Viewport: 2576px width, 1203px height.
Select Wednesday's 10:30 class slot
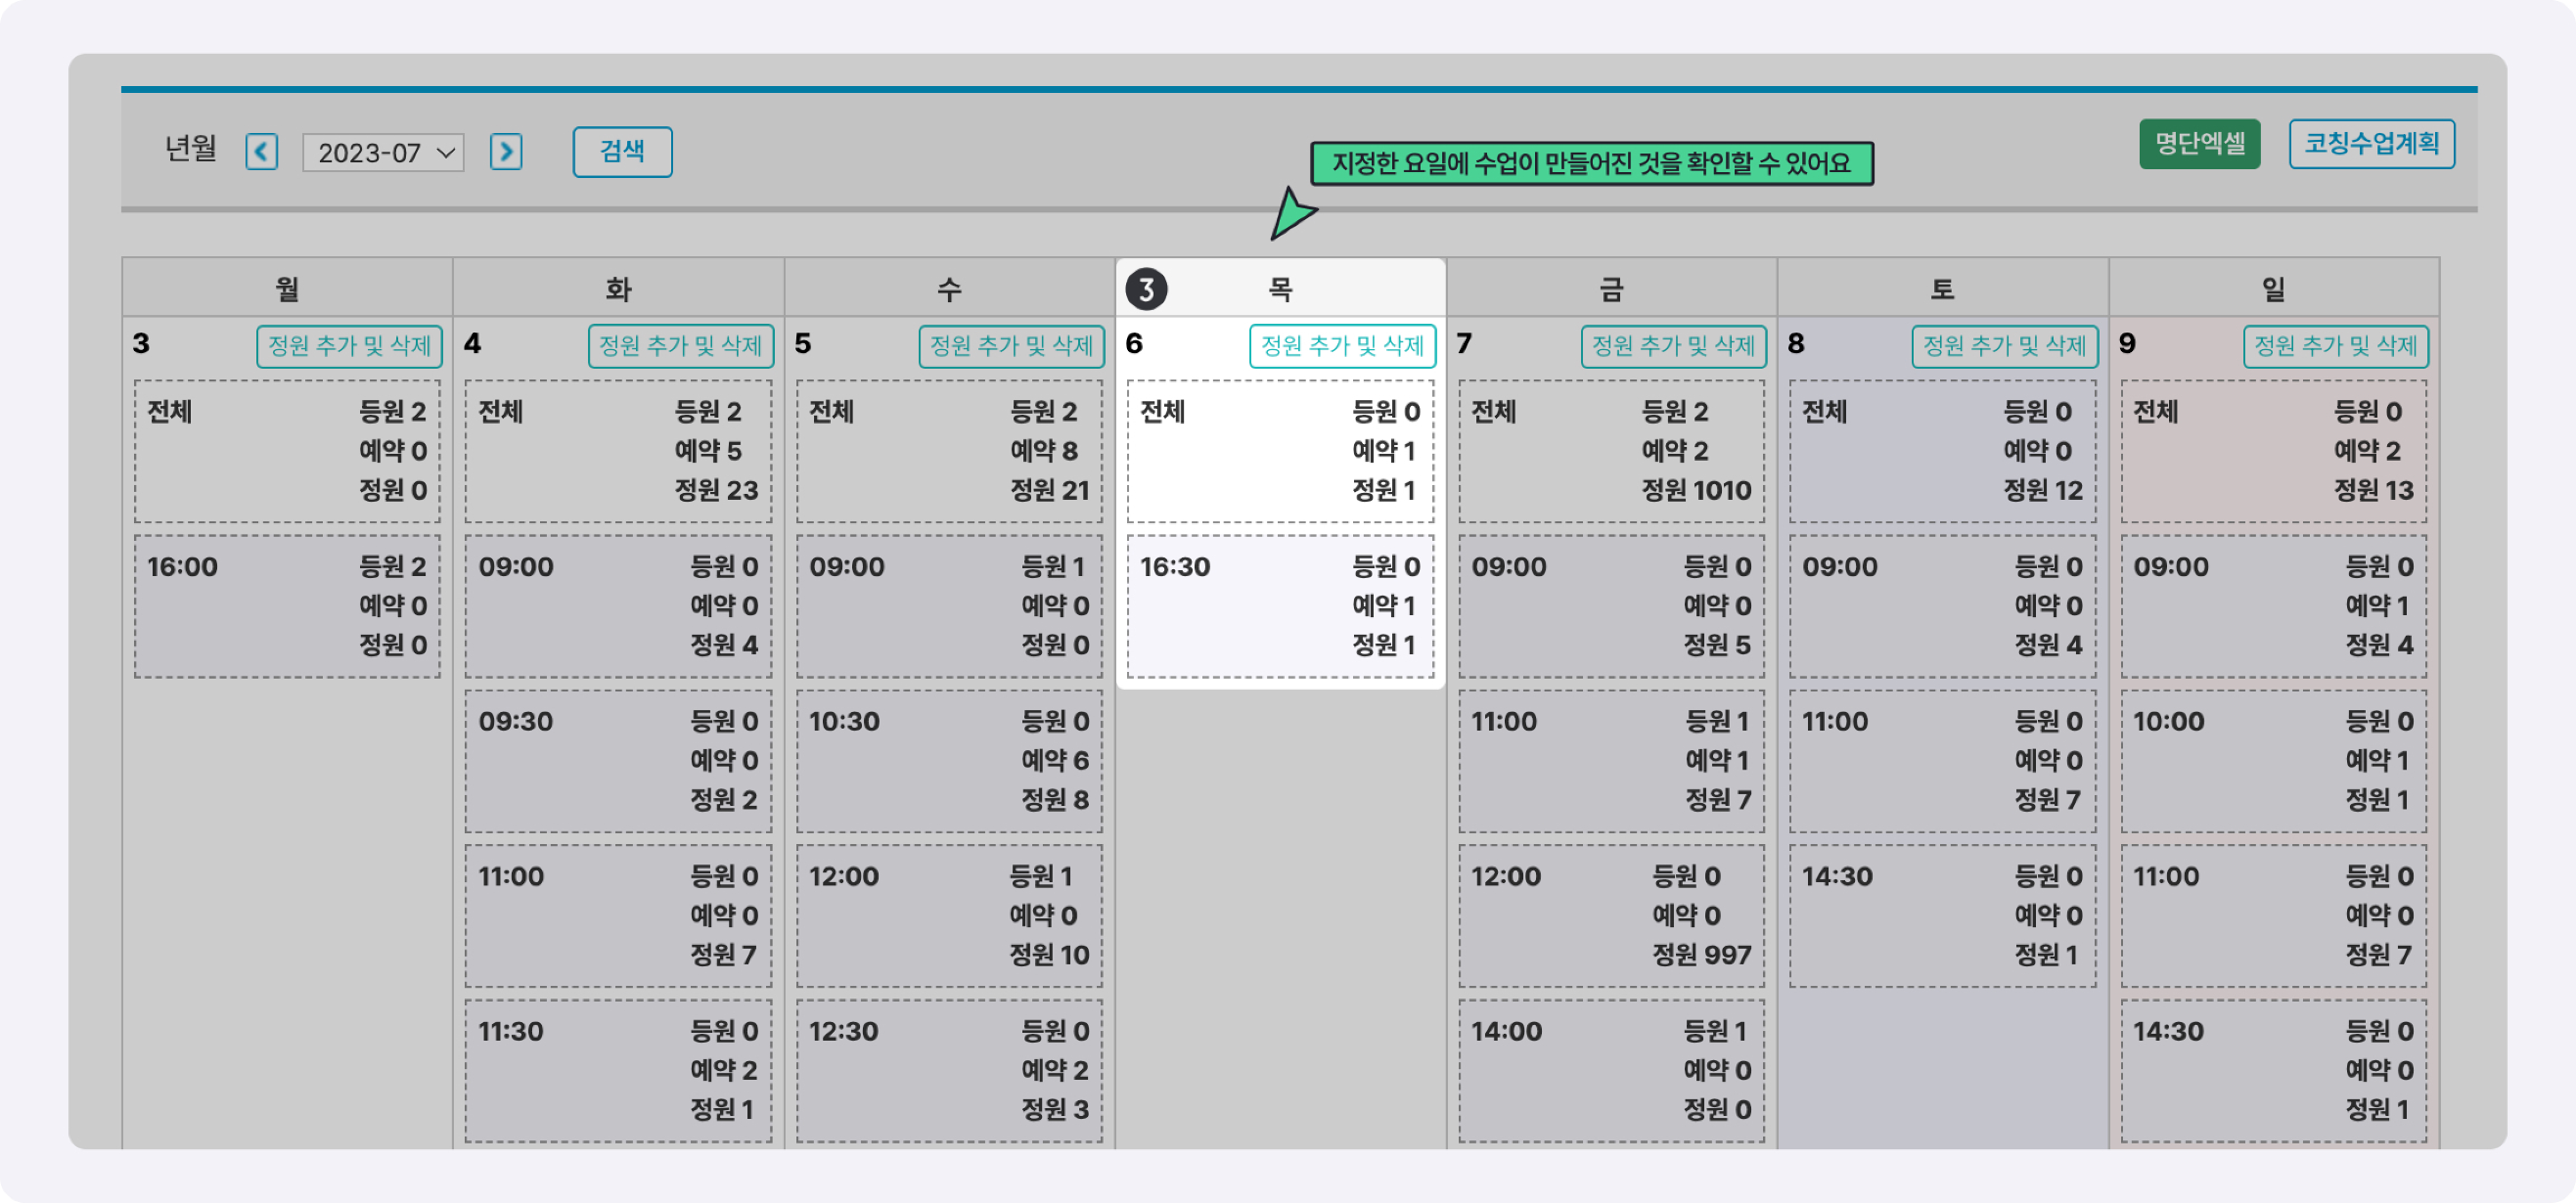coord(949,761)
